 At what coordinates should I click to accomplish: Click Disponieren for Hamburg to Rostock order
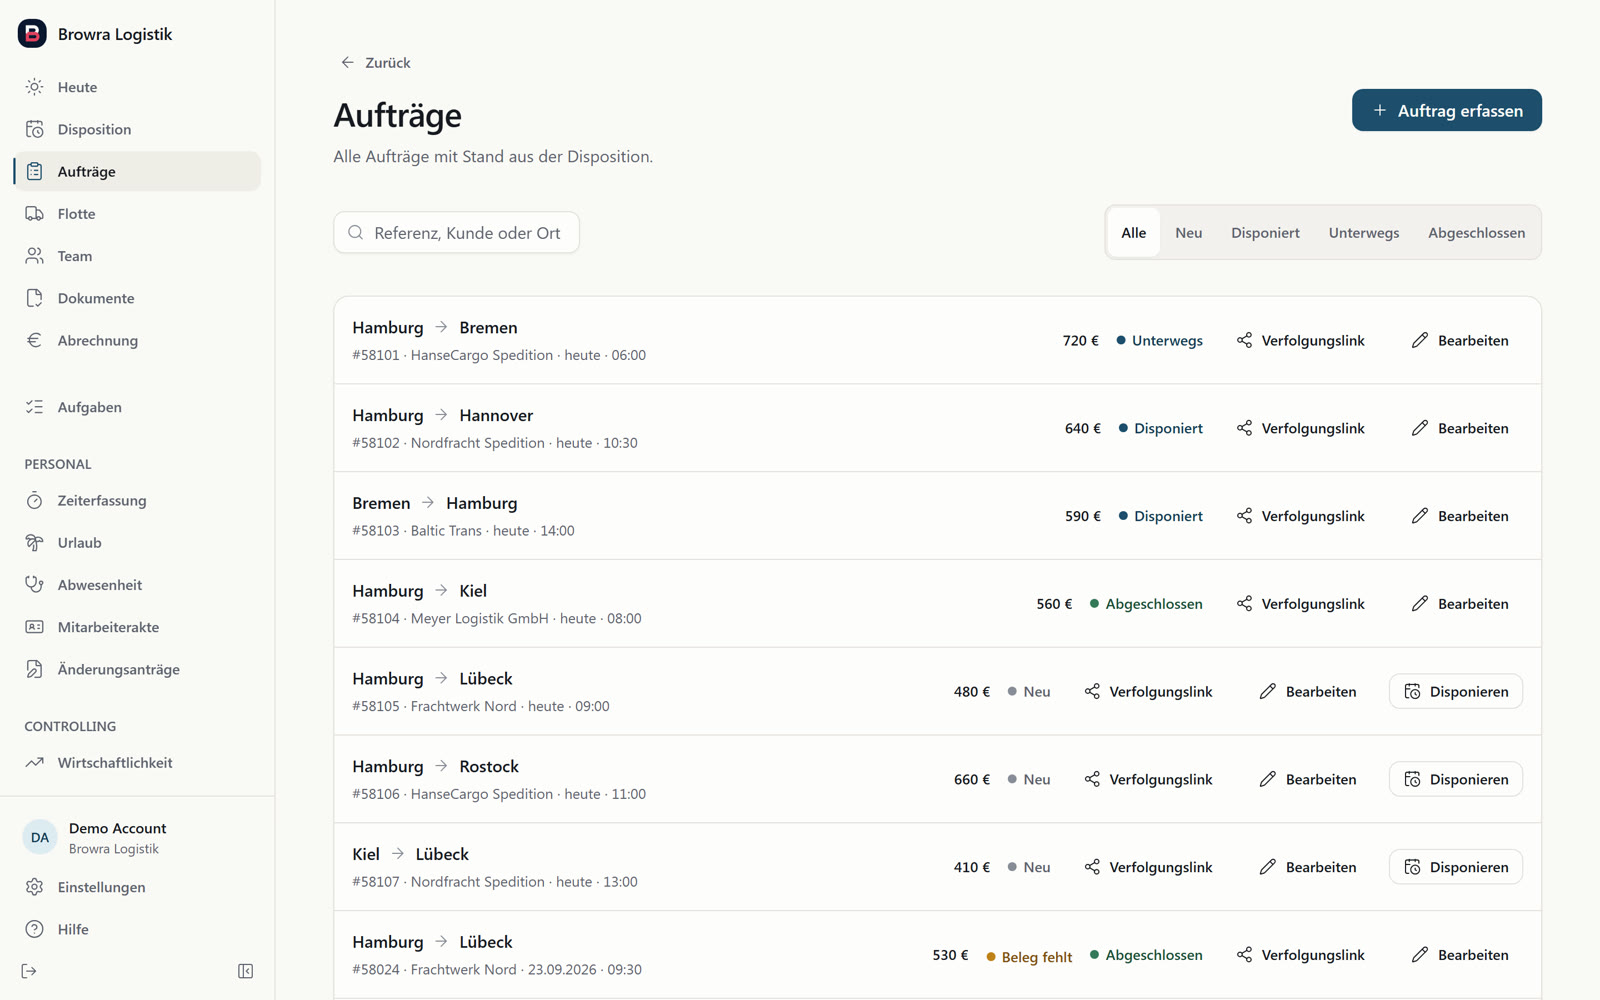pyautogui.click(x=1456, y=779)
